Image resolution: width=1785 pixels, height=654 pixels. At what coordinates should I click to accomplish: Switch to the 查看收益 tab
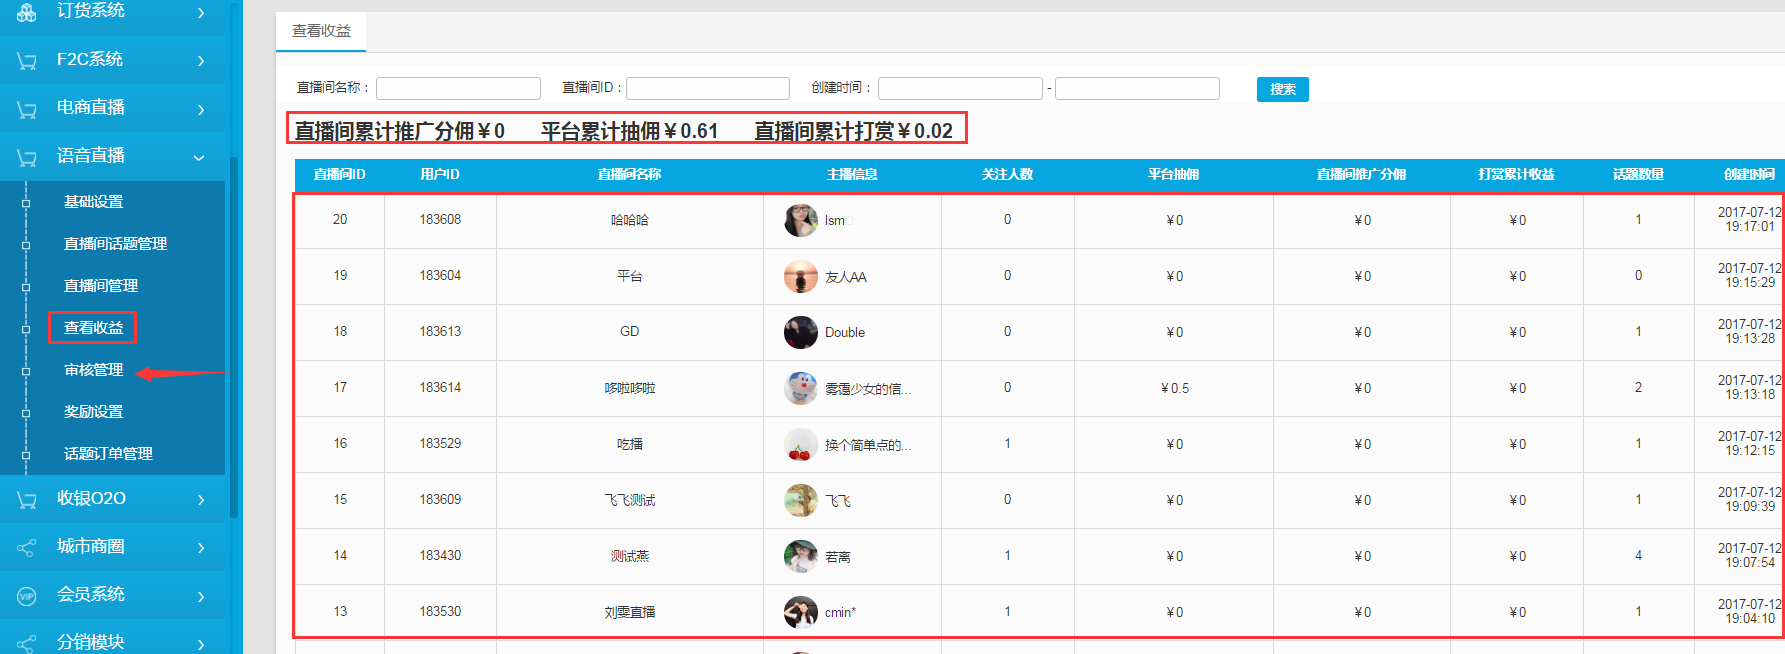click(321, 31)
